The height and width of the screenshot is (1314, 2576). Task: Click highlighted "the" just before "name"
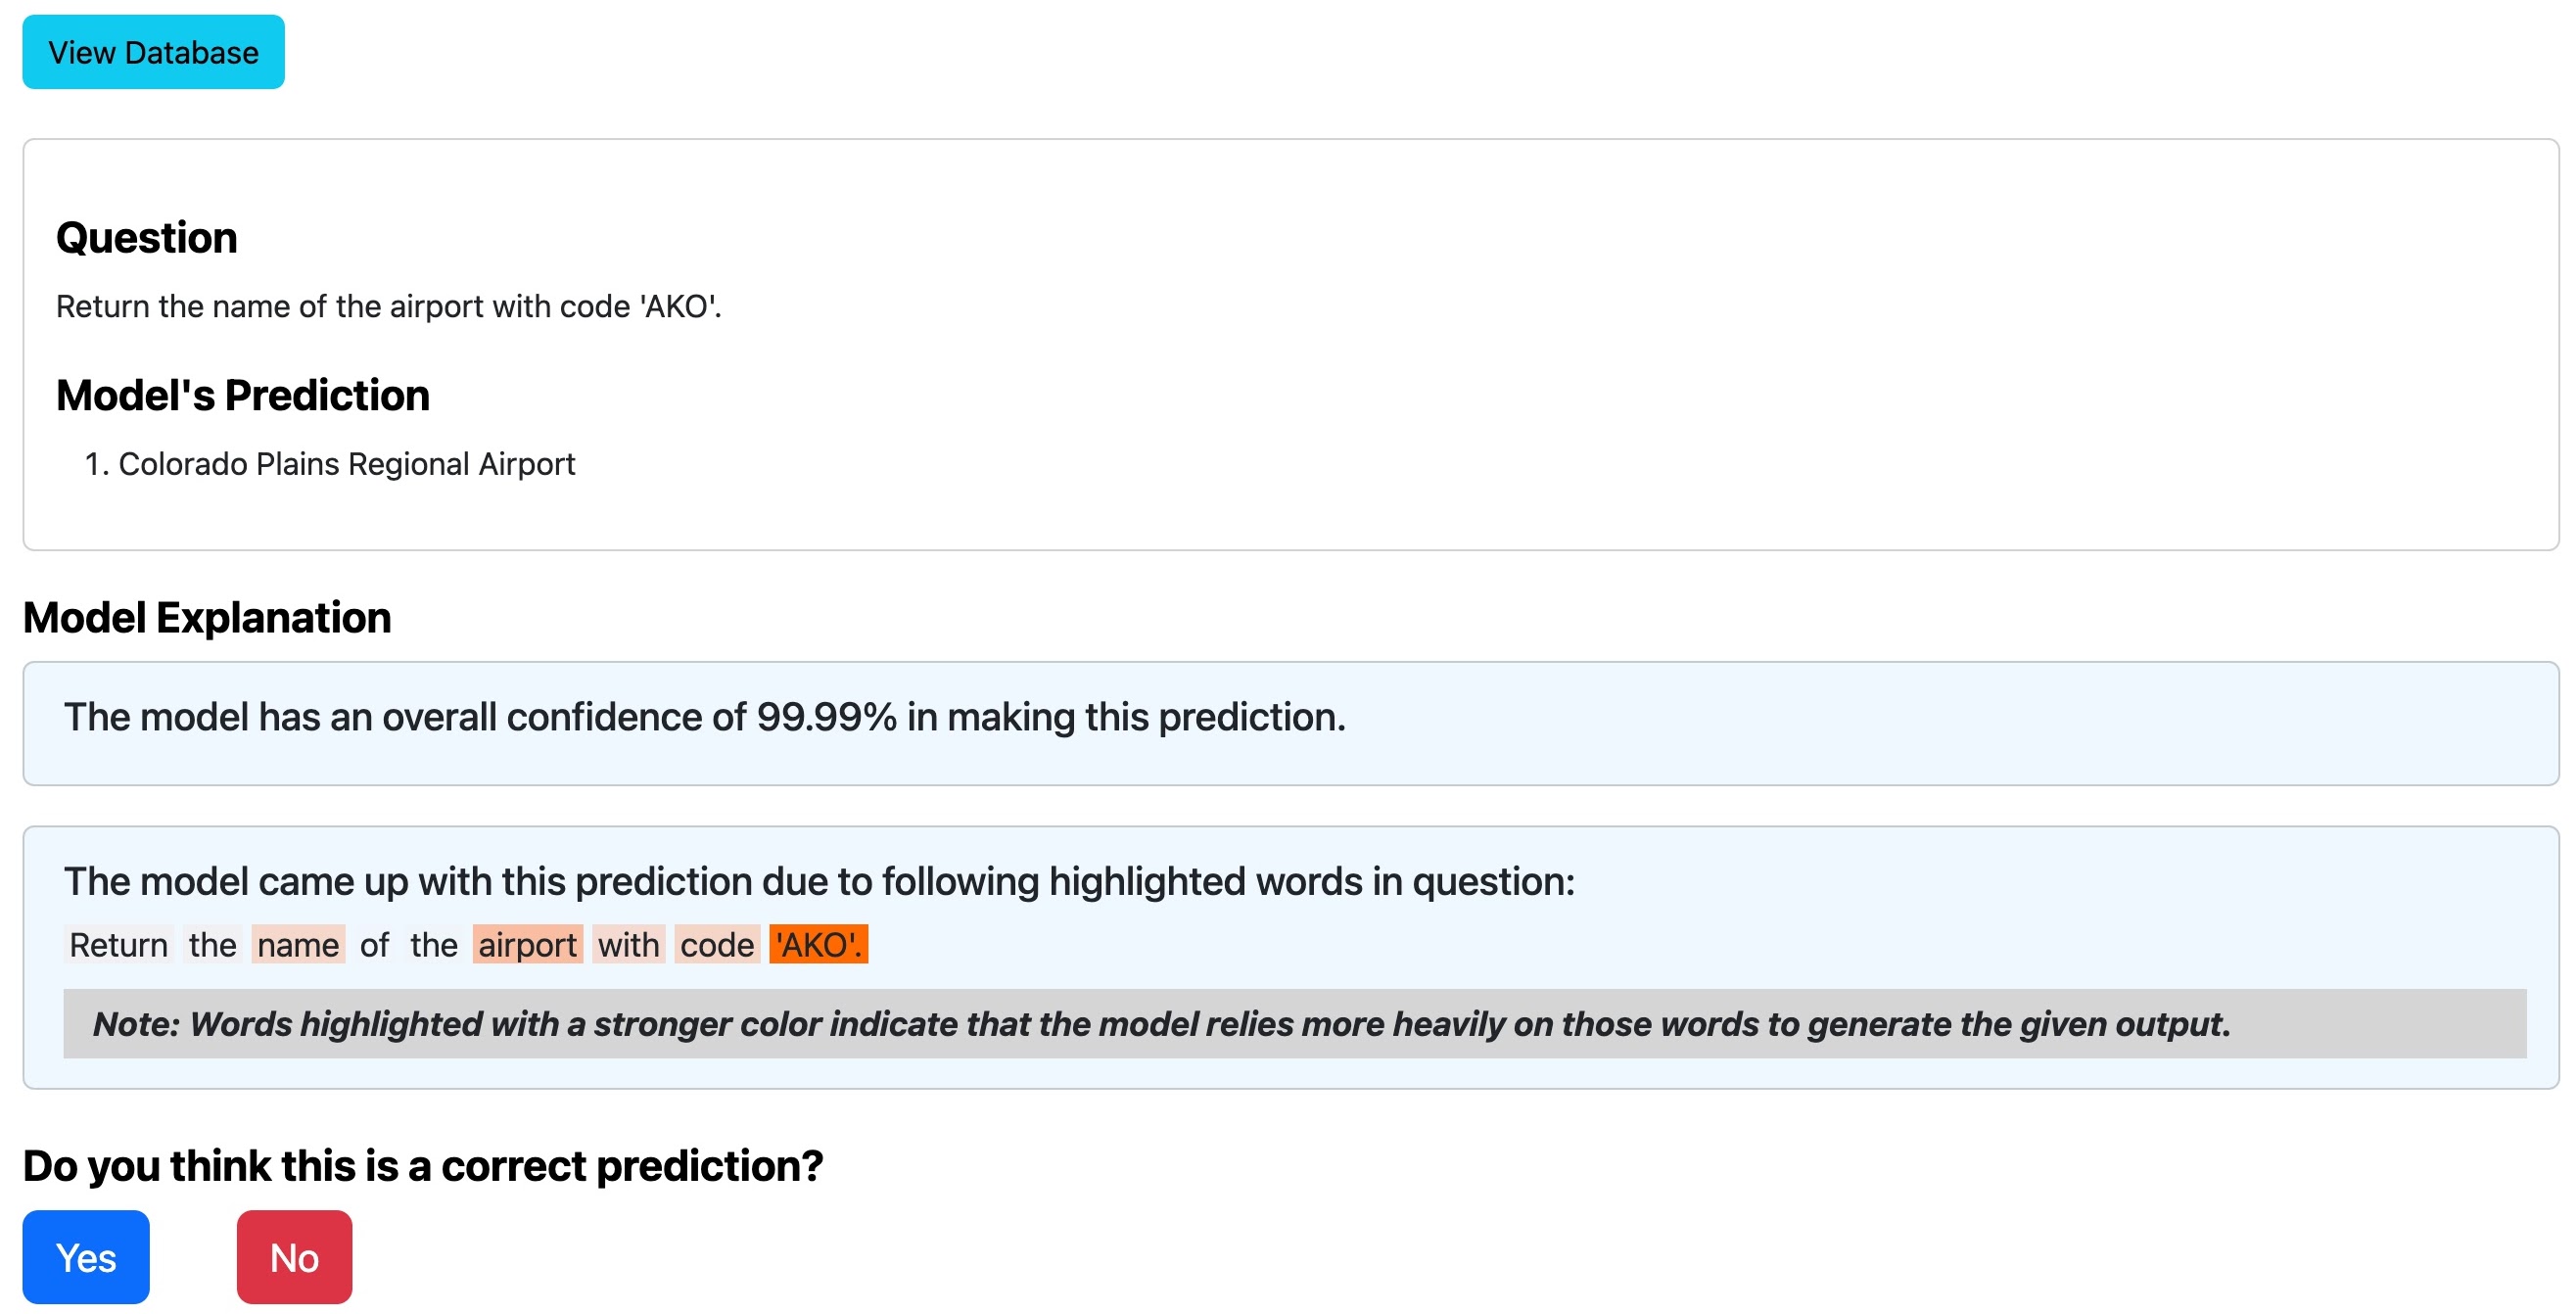pyautogui.click(x=212, y=944)
